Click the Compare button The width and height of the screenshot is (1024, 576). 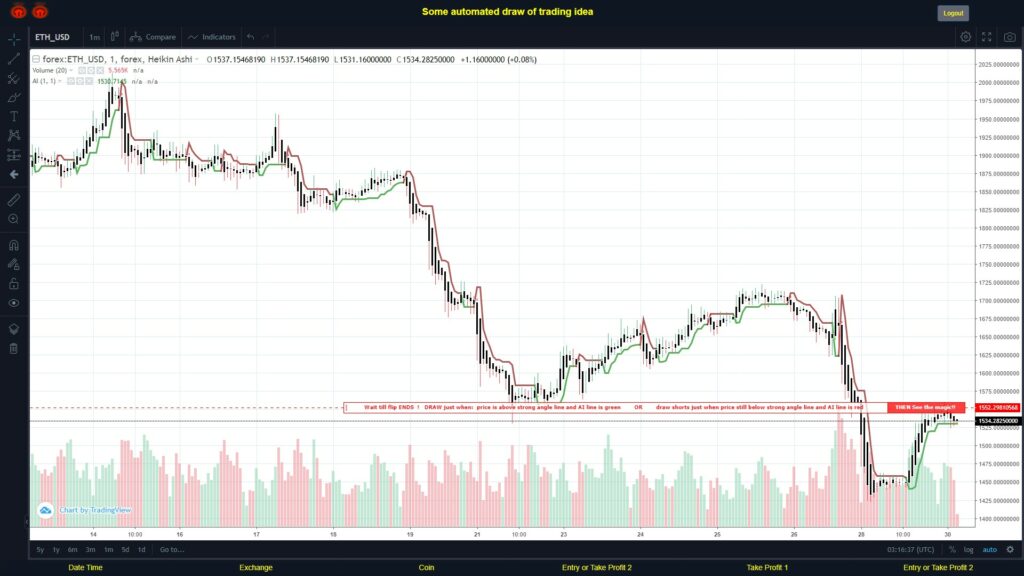click(x=153, y=37)
